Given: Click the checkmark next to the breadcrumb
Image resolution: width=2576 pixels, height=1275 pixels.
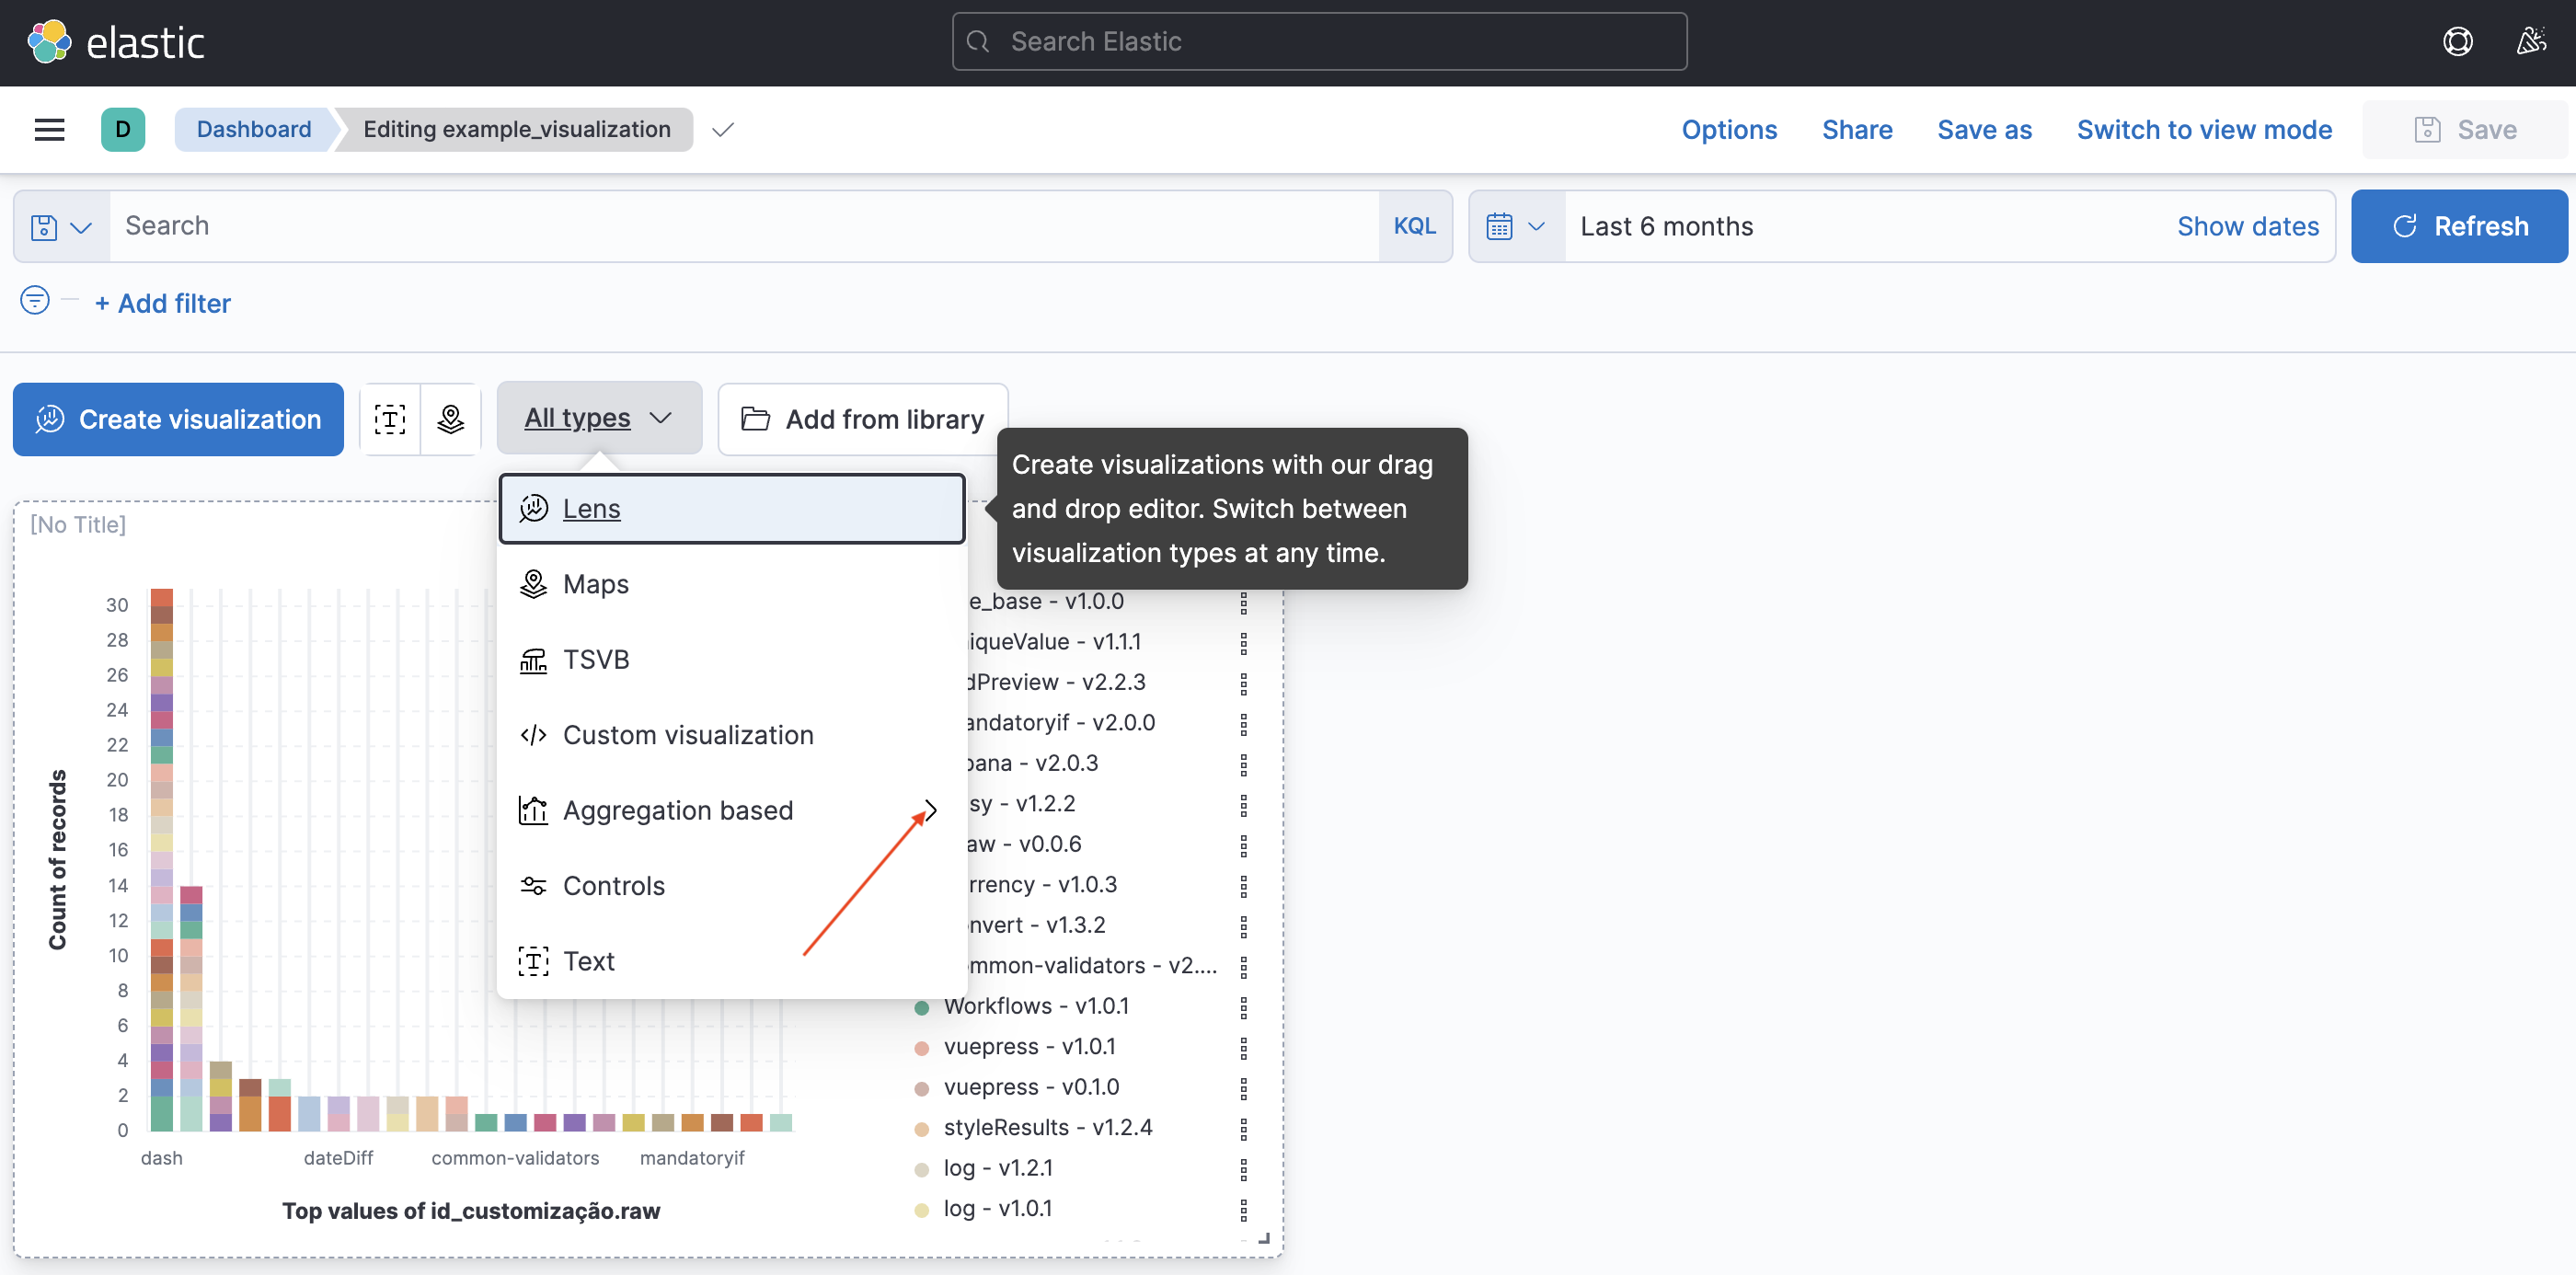Looking at the screenshot, I should coord(723,129).
